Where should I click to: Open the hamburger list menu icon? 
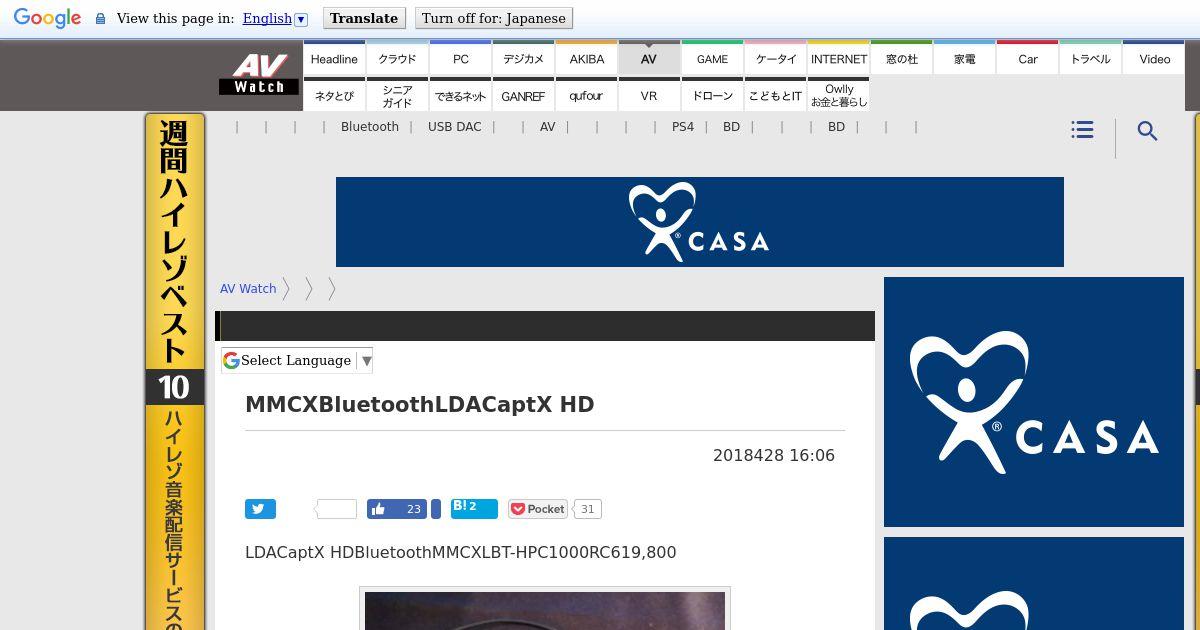click(1082, 130)
